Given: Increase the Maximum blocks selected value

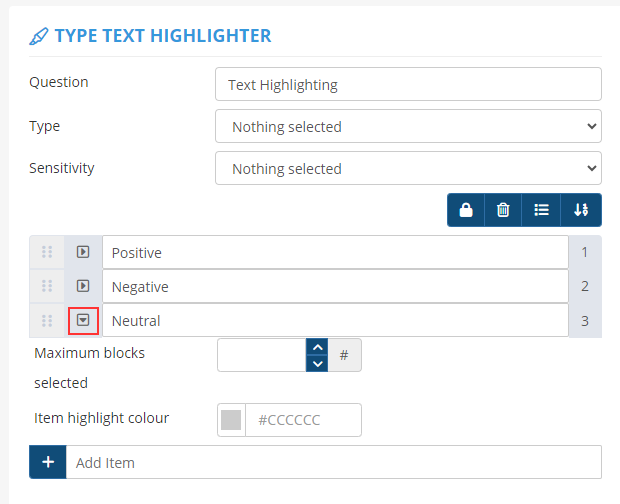Looking at the screenshot, I should 317,347.
